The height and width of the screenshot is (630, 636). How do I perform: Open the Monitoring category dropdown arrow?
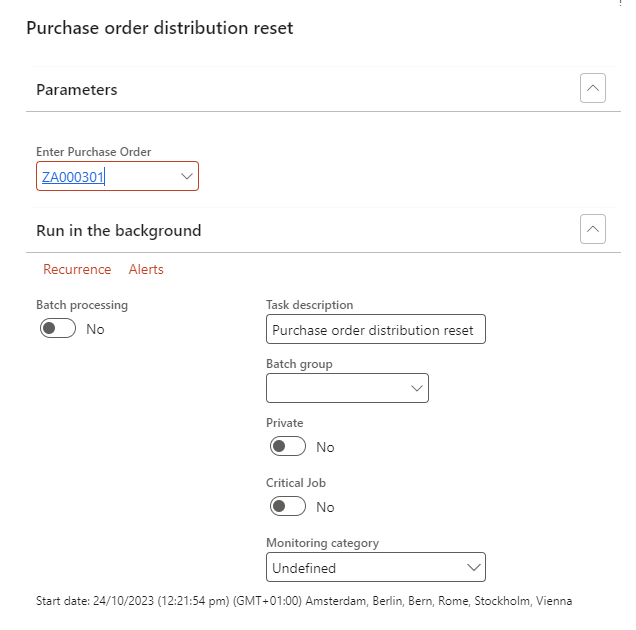point(473,567)
